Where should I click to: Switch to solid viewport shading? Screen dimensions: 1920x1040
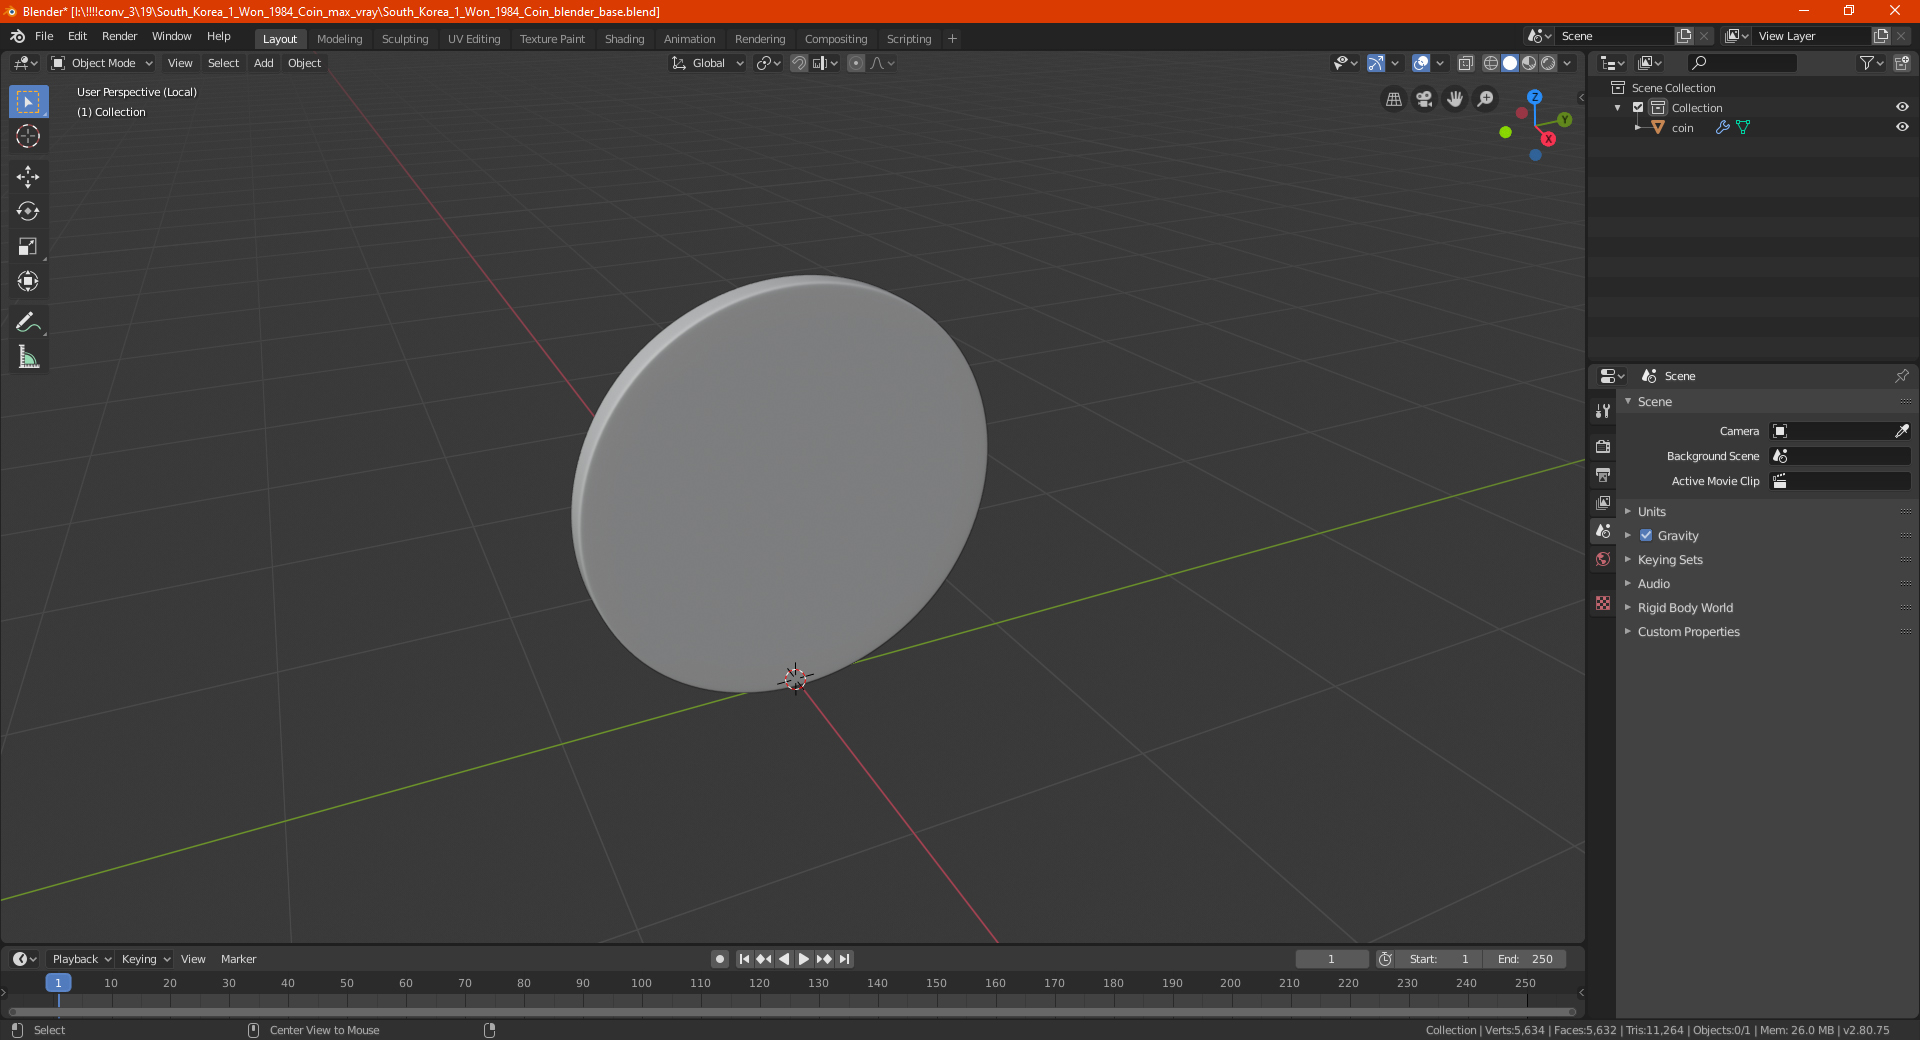pyautogui.click(x=1510, y=63)
